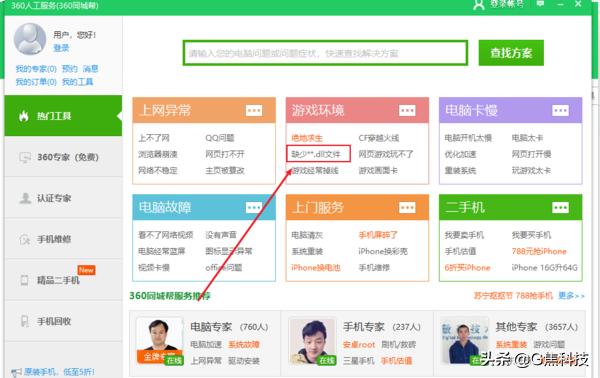The width and height of the screenshot is (600, 378).
Task: Expand more options in 上门服务 card
Action: 407,208
